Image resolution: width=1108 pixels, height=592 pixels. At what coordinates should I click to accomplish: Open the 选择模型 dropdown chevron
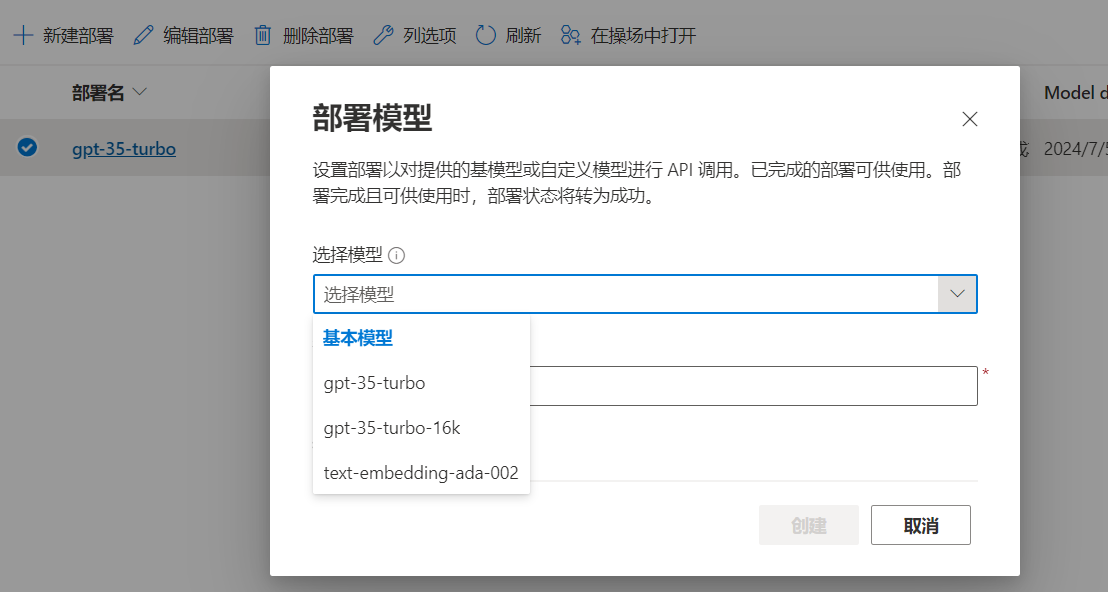pyautogui.click(x=957, y=293)
